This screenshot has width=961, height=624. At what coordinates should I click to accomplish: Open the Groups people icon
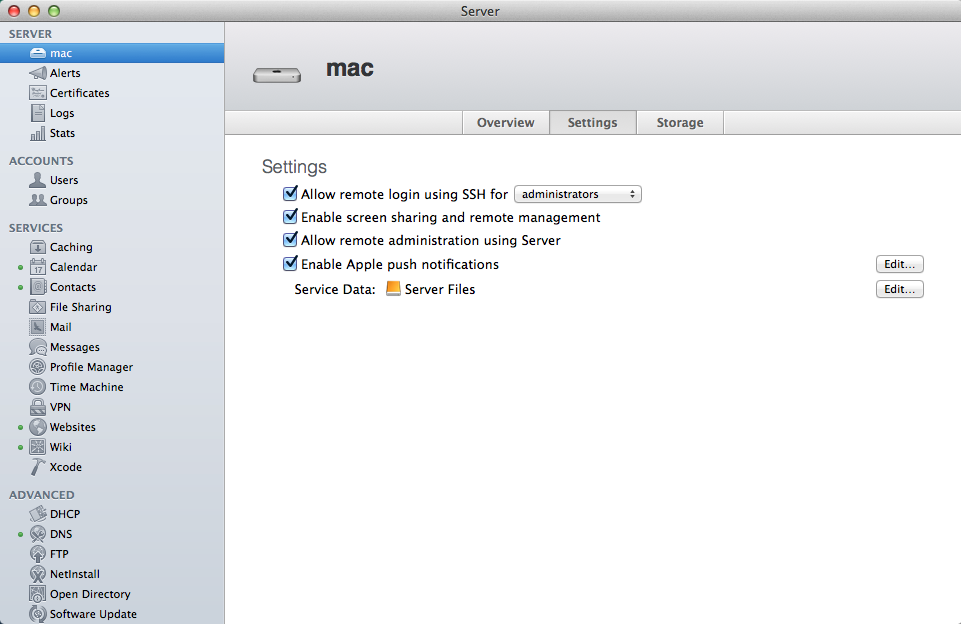tap(38, 200)
